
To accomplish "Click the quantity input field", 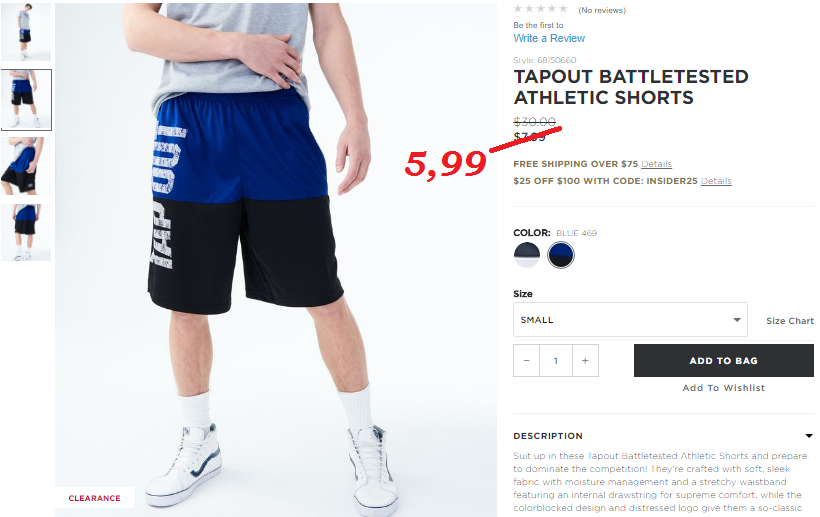I will (x=556, y=361).
